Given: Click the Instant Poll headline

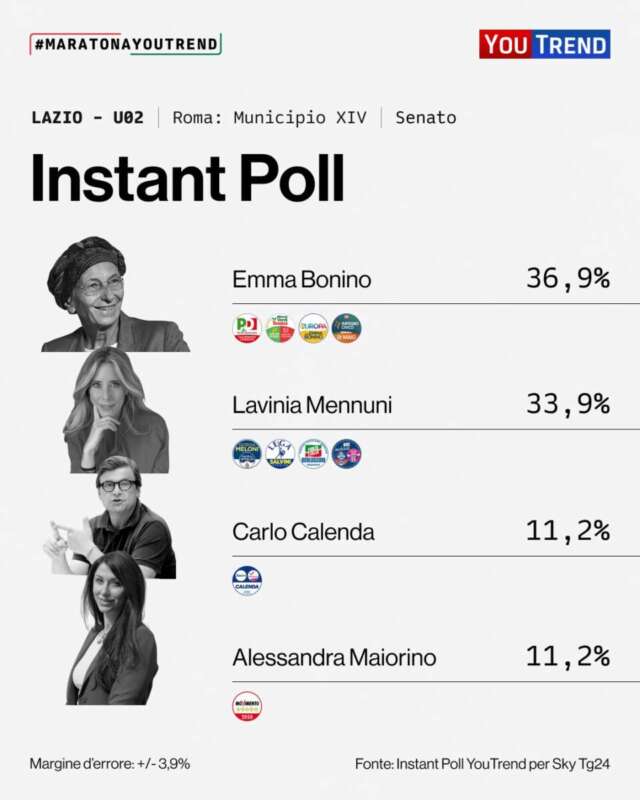Looking at the screenshot, I should (187, 180).
